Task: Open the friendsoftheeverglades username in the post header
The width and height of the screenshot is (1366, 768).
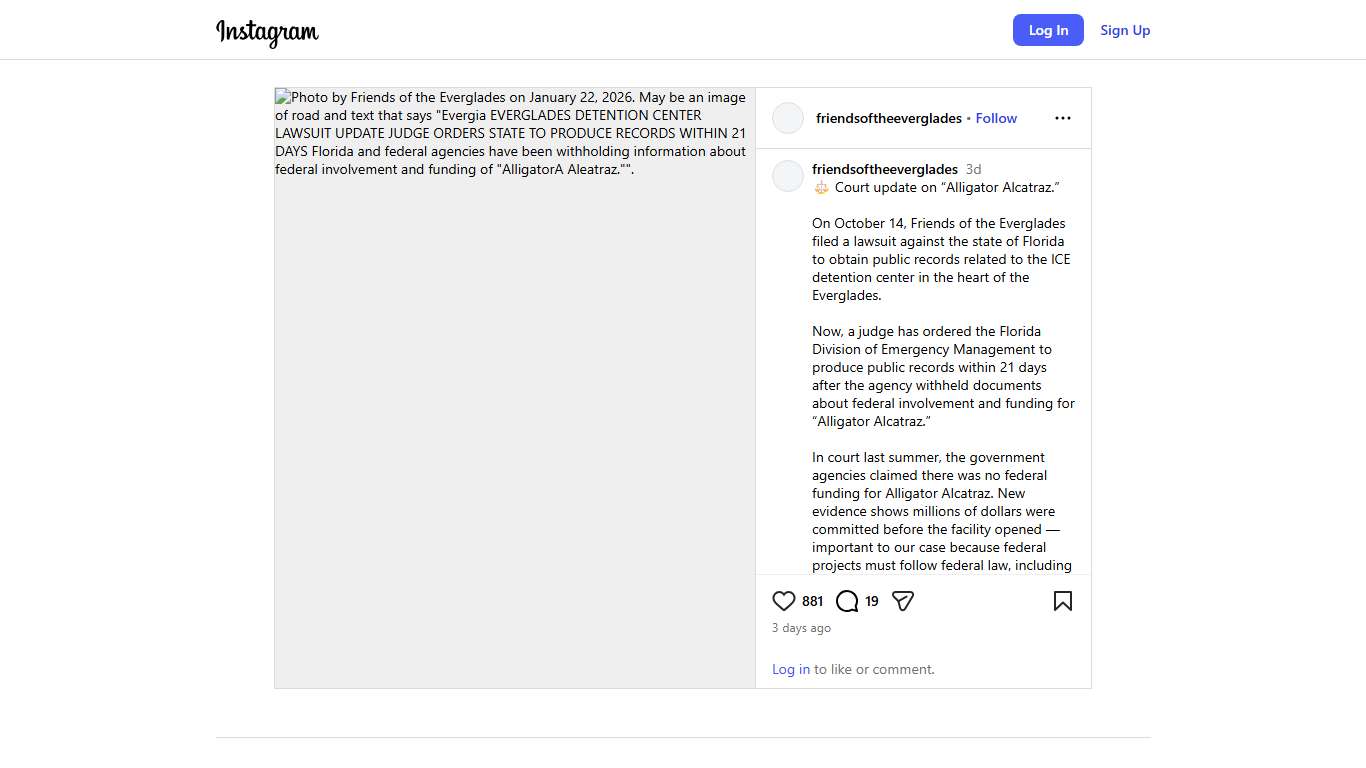Action: [888, 118]
